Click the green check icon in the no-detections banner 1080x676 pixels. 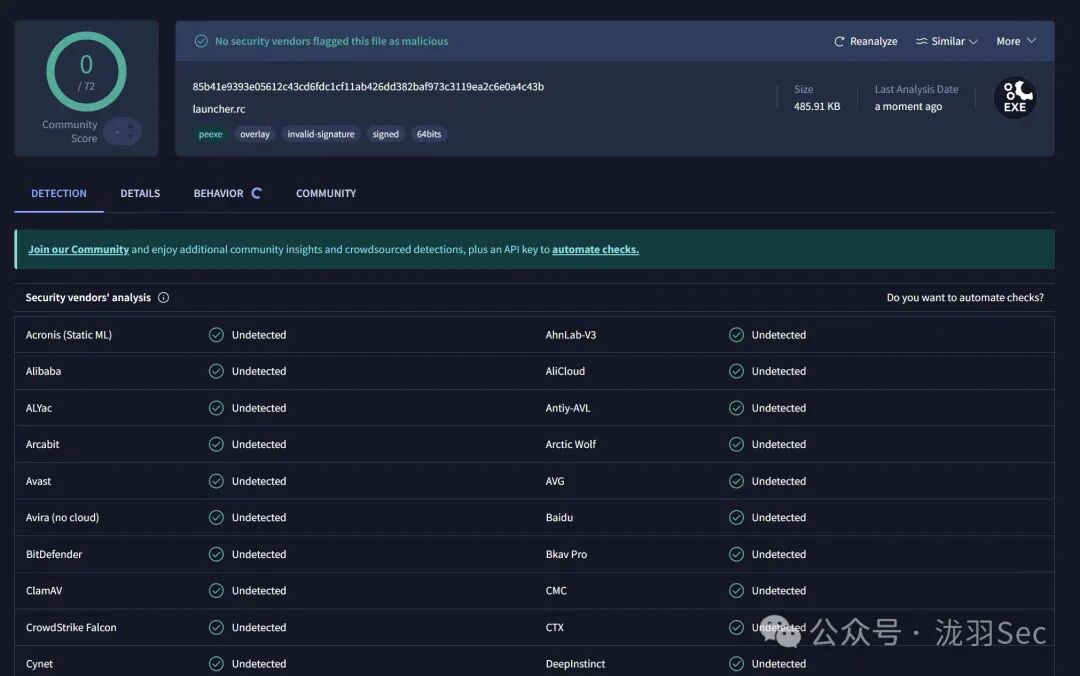click(x=201, y=42)
